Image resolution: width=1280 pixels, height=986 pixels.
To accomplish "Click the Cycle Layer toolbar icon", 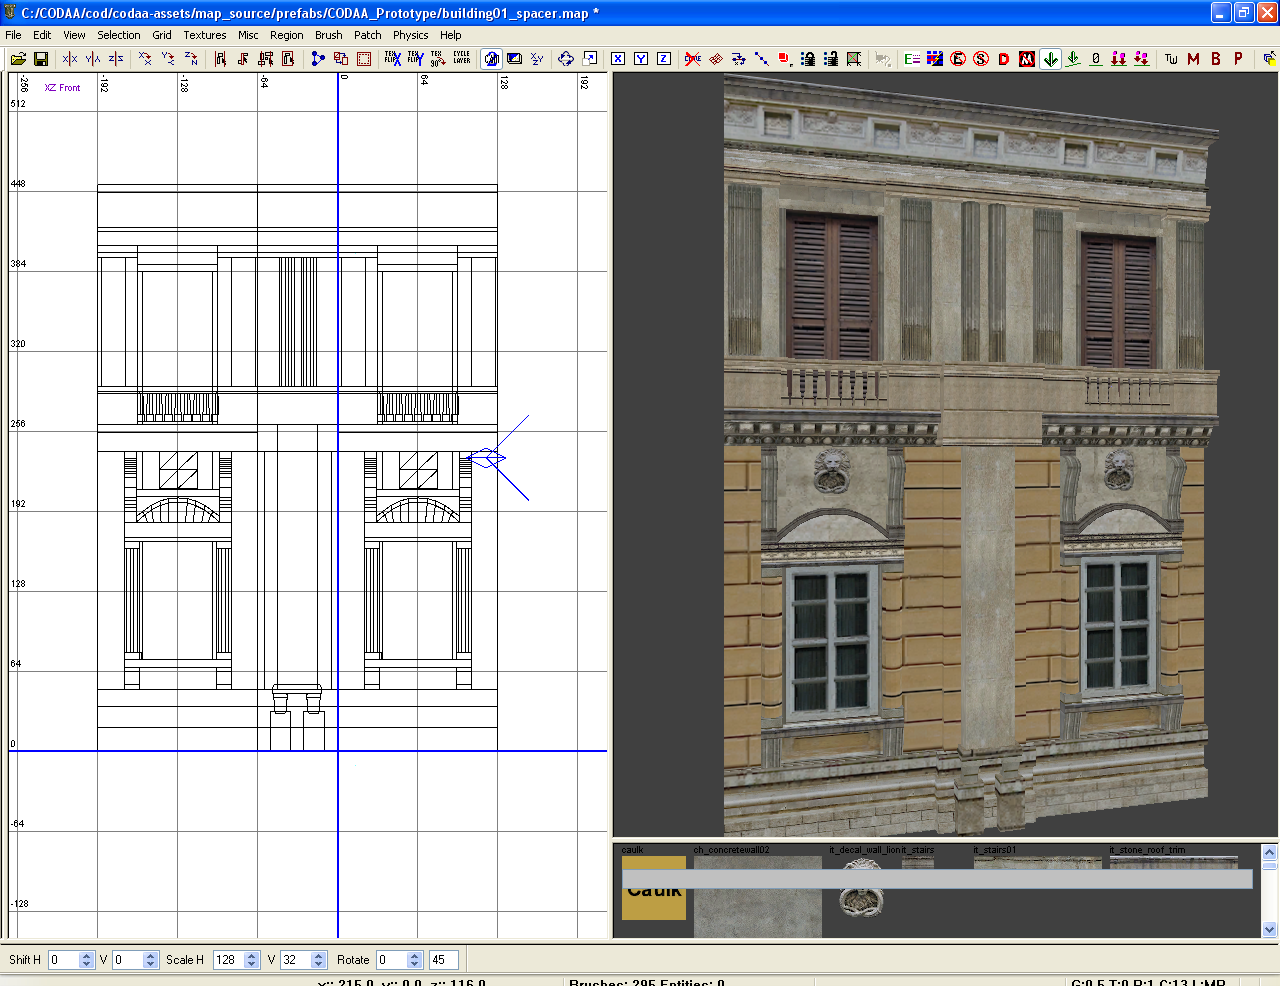I will tap(461, 59).
